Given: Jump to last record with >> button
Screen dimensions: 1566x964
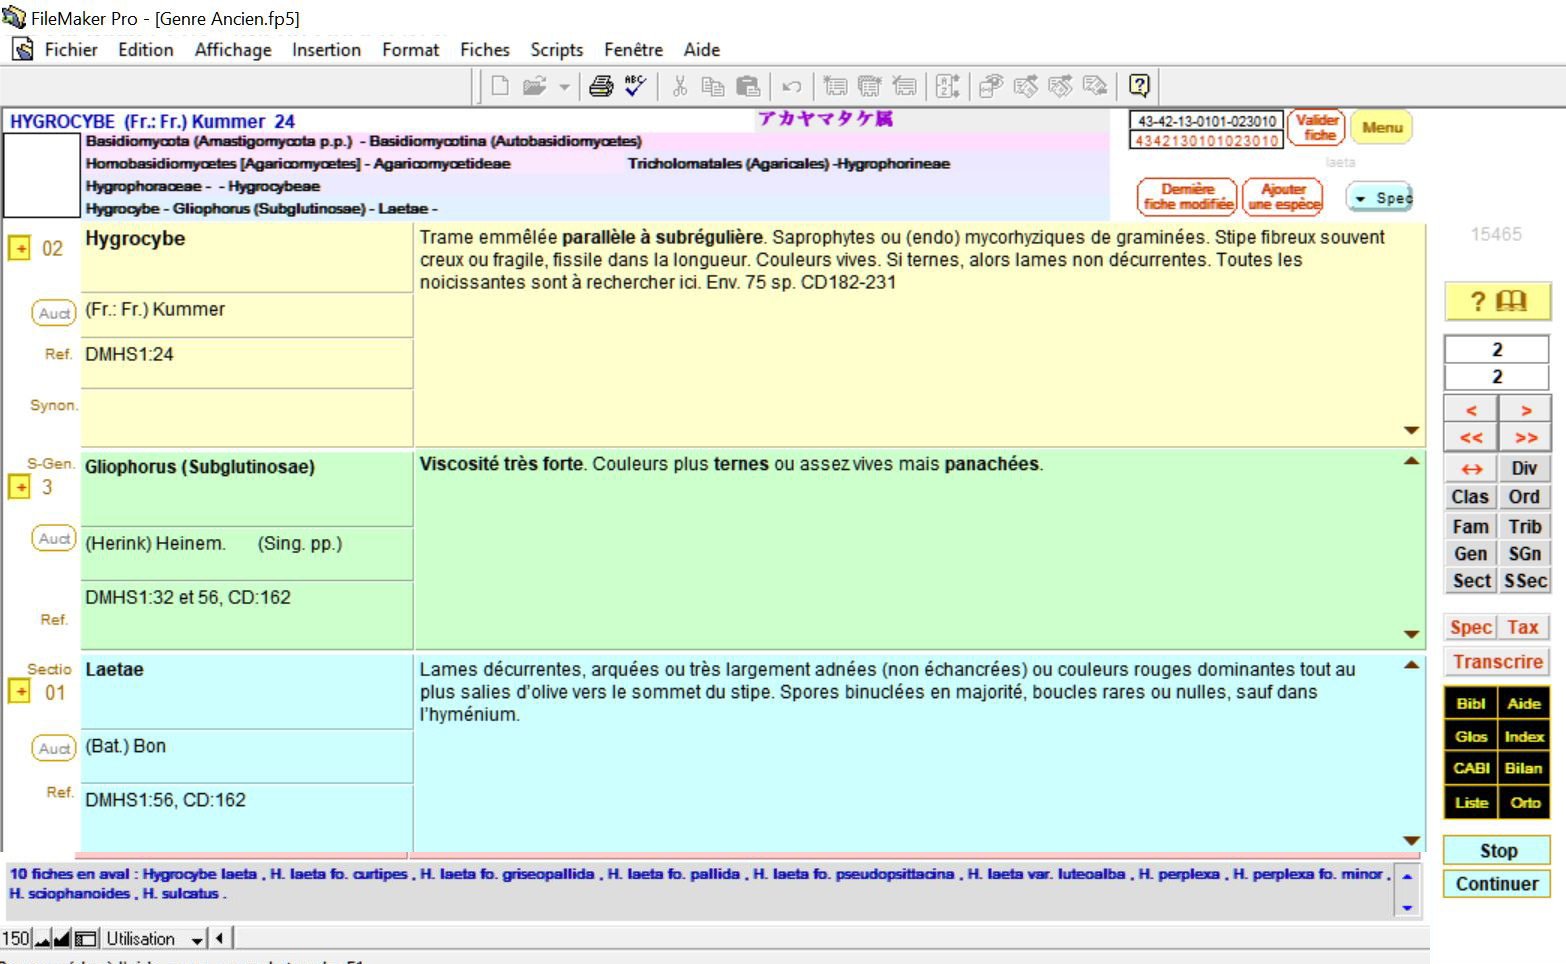Looking at the screenshot, I should (x=1525, y=437).
